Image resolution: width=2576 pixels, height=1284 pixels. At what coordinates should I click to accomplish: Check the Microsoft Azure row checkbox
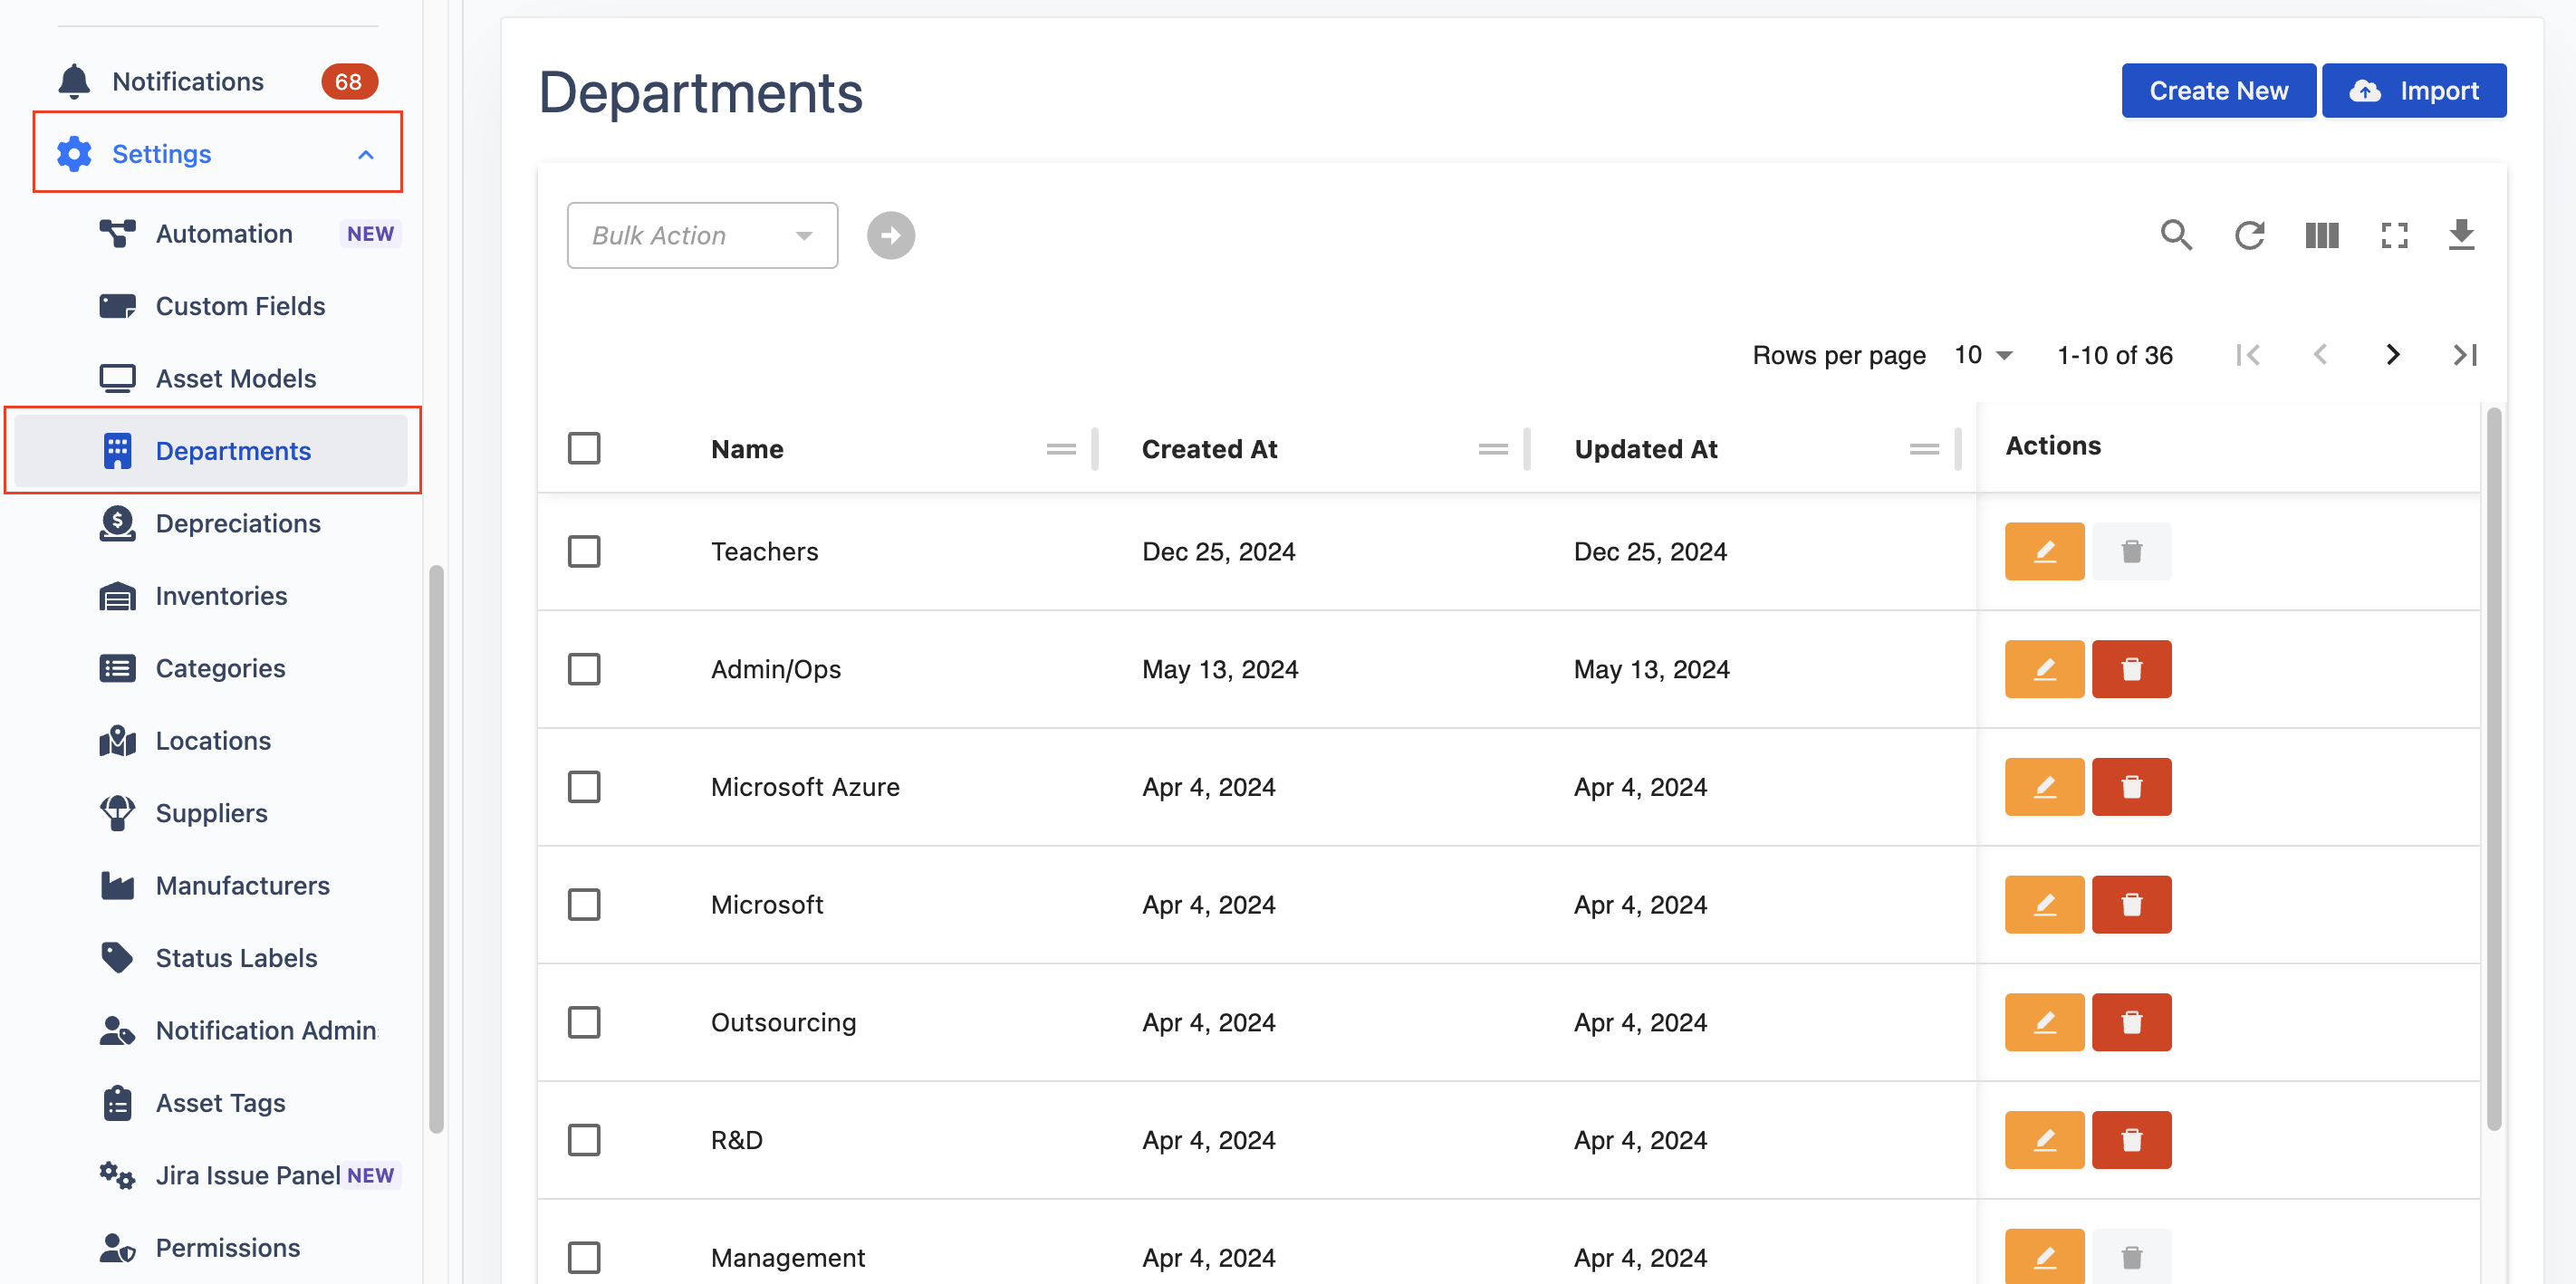click(584, 787)
